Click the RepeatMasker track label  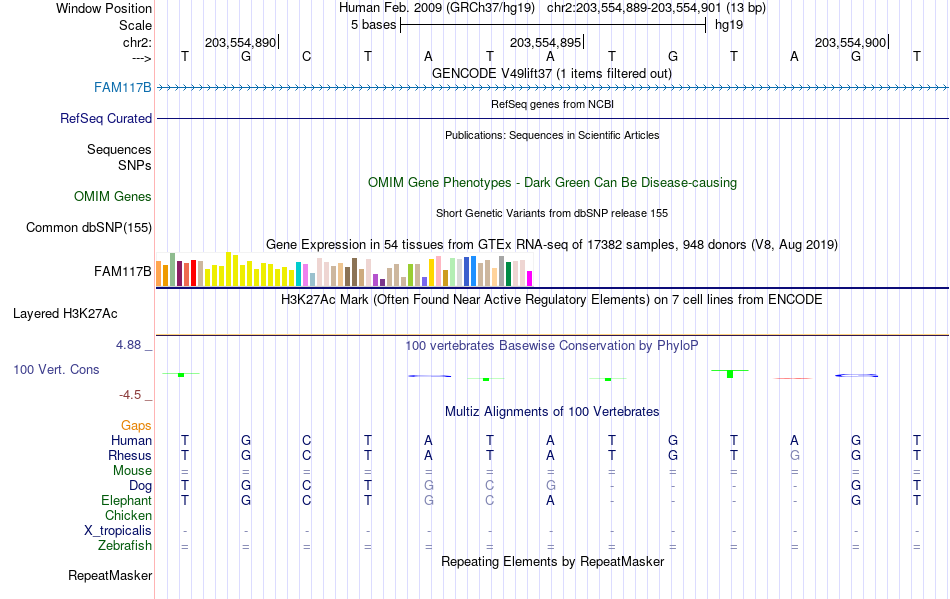110,575
